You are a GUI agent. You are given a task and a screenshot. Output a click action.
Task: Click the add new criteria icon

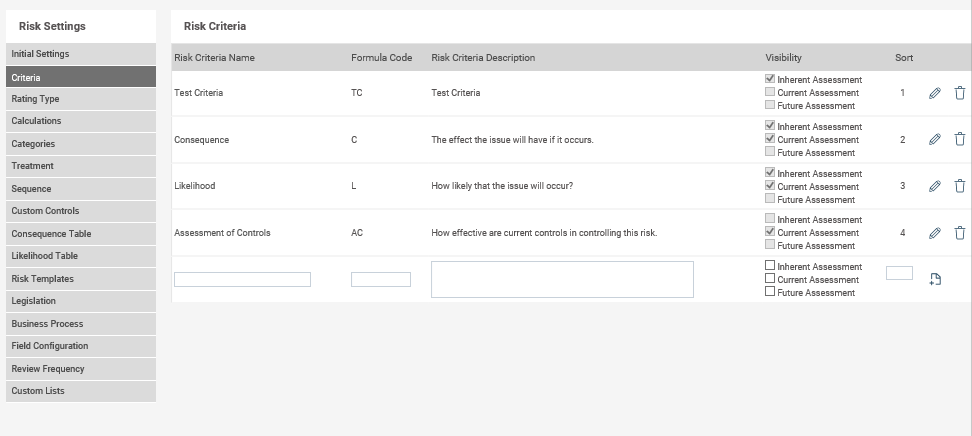(x=935, y=279)
